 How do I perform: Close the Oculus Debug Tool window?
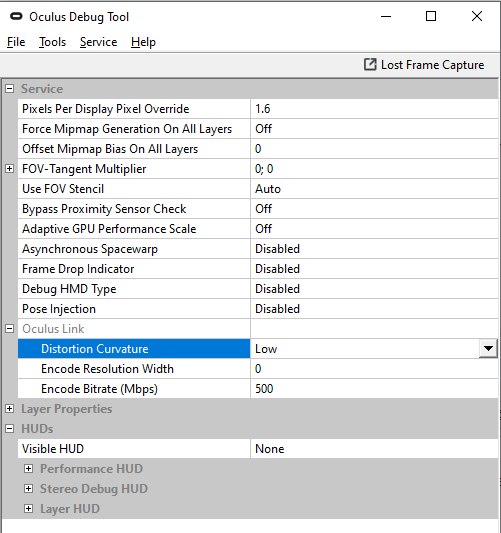(477, 16)
